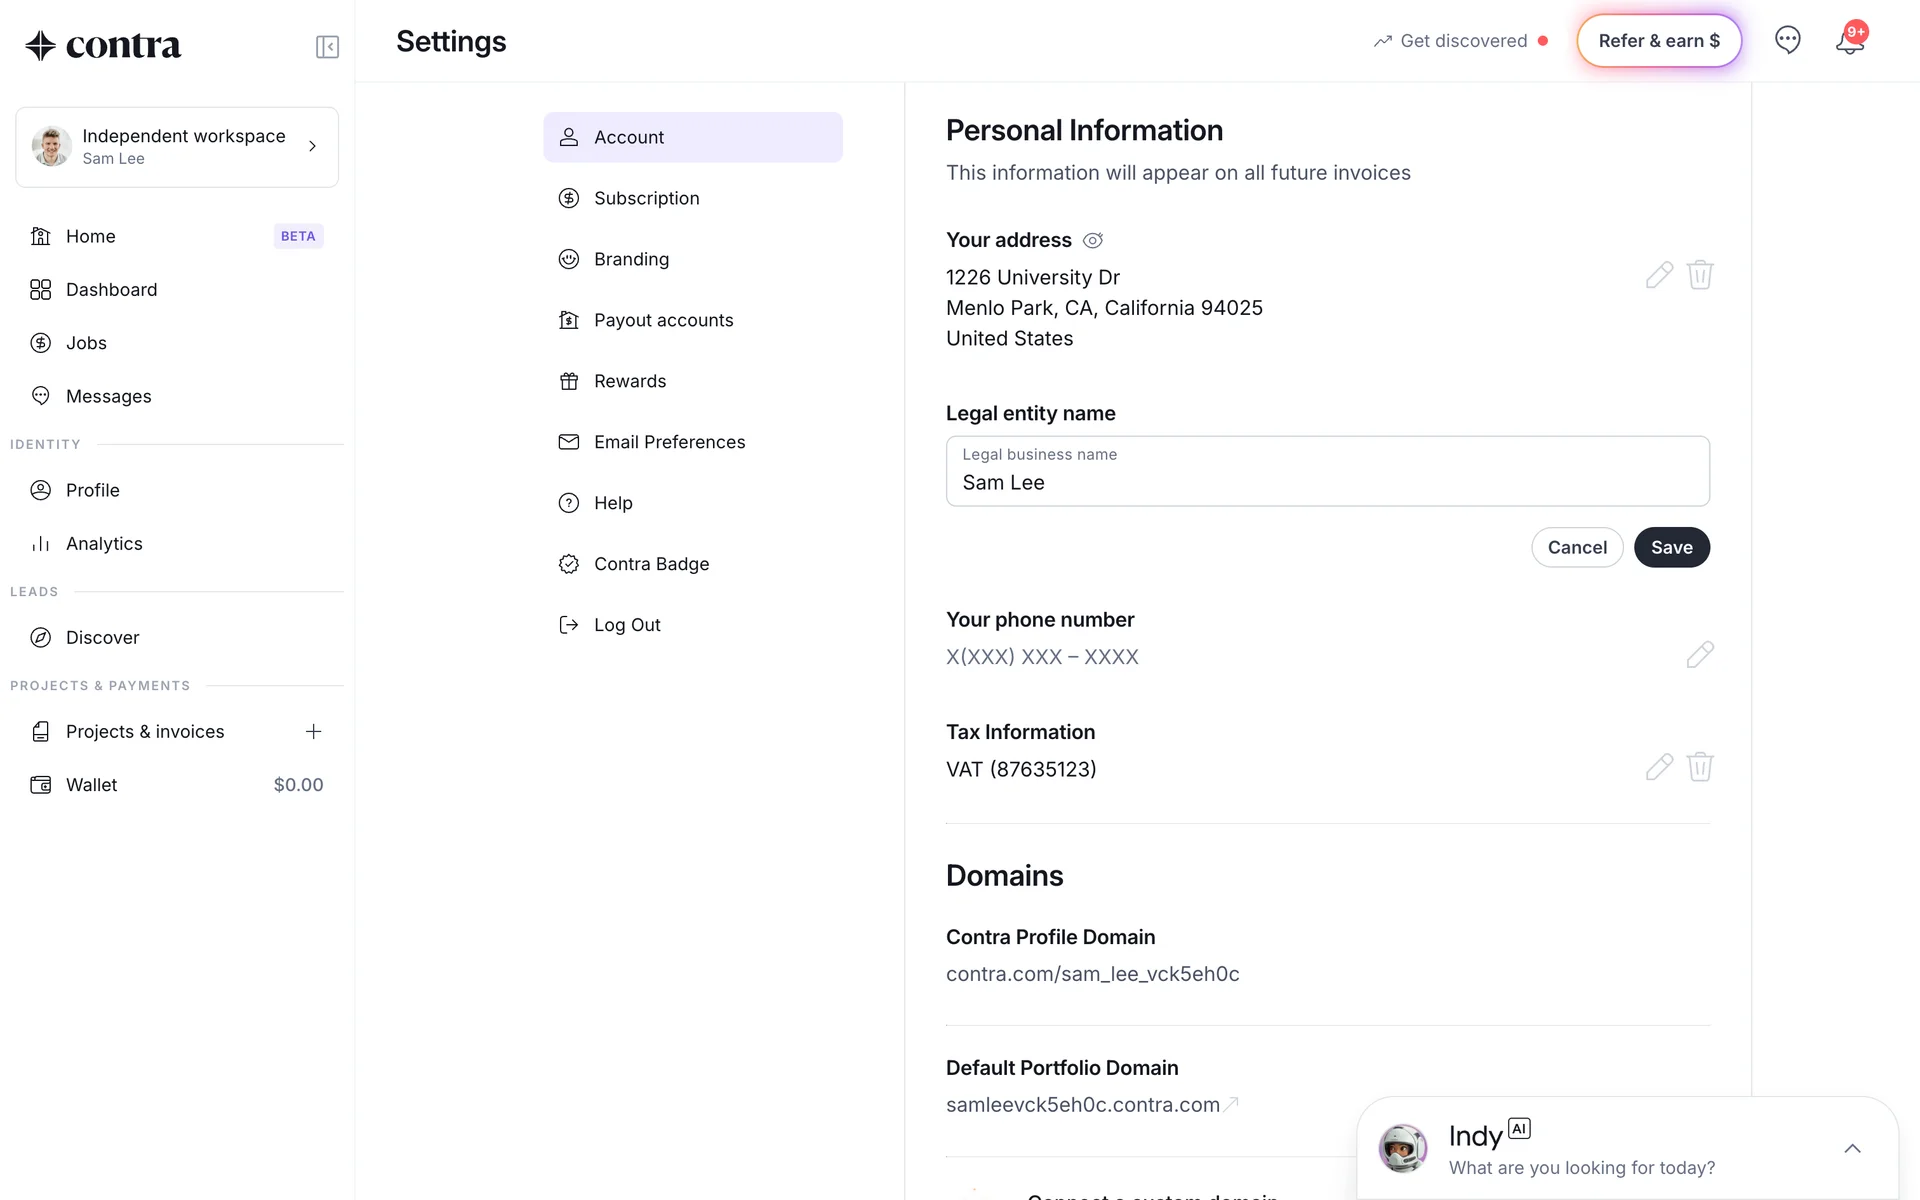Delete the VAT tax information

point(1700,767)
